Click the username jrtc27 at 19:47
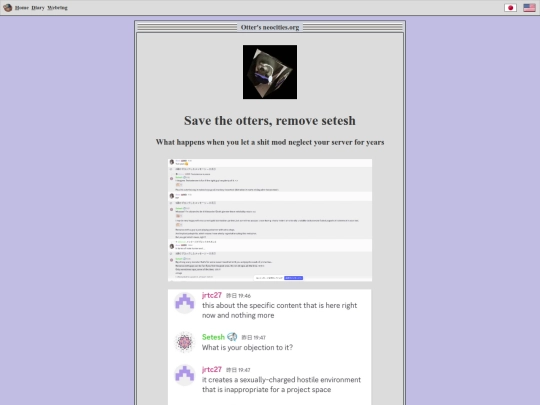 point(211,369)
